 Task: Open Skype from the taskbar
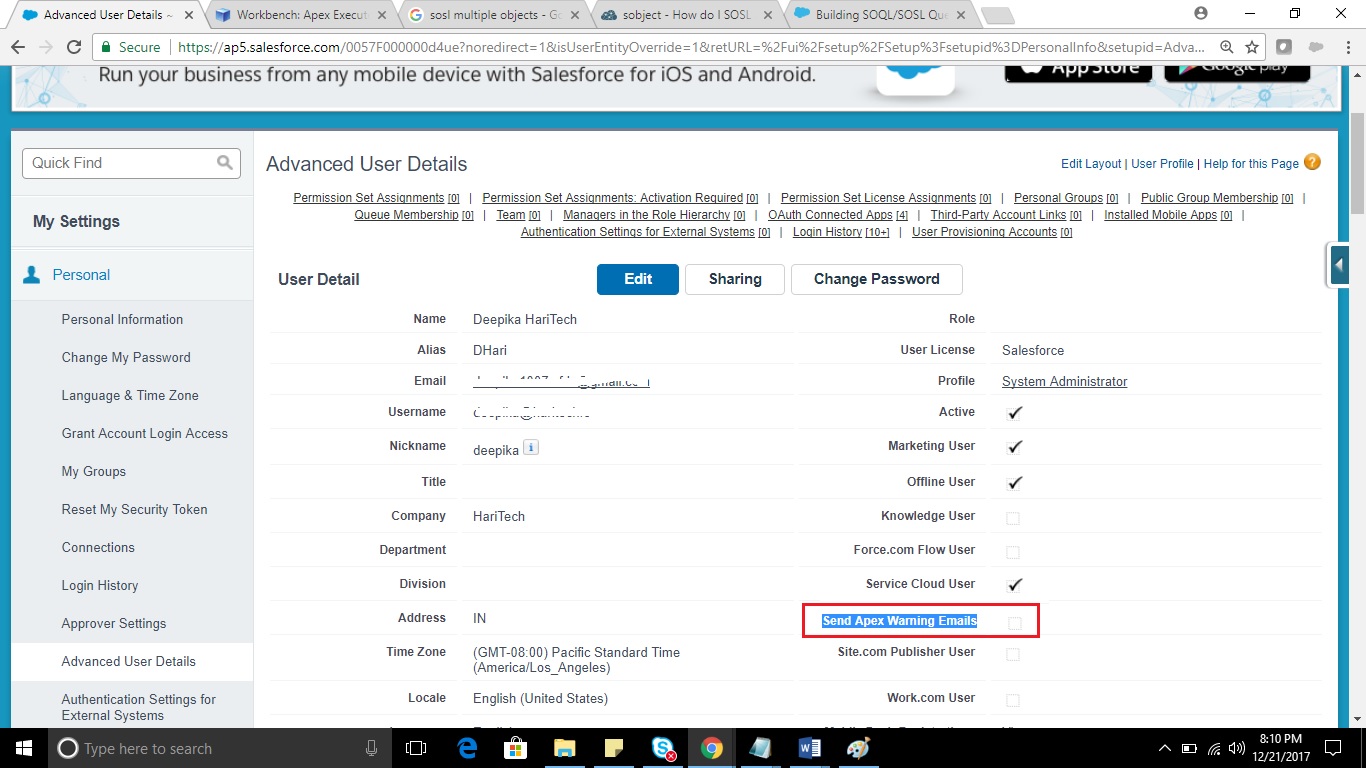click(663, 747)
